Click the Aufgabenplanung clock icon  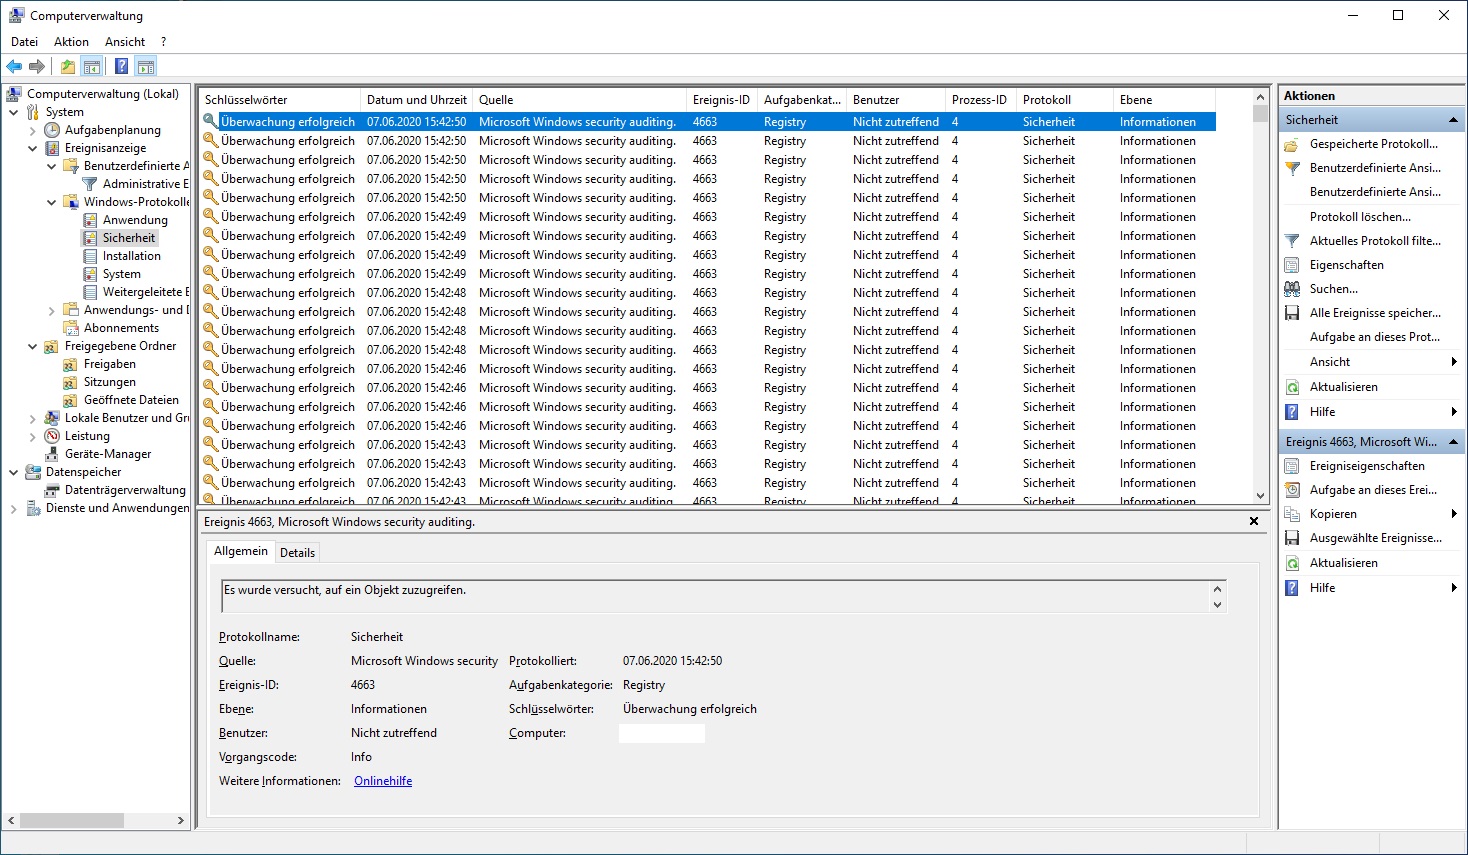52,130
